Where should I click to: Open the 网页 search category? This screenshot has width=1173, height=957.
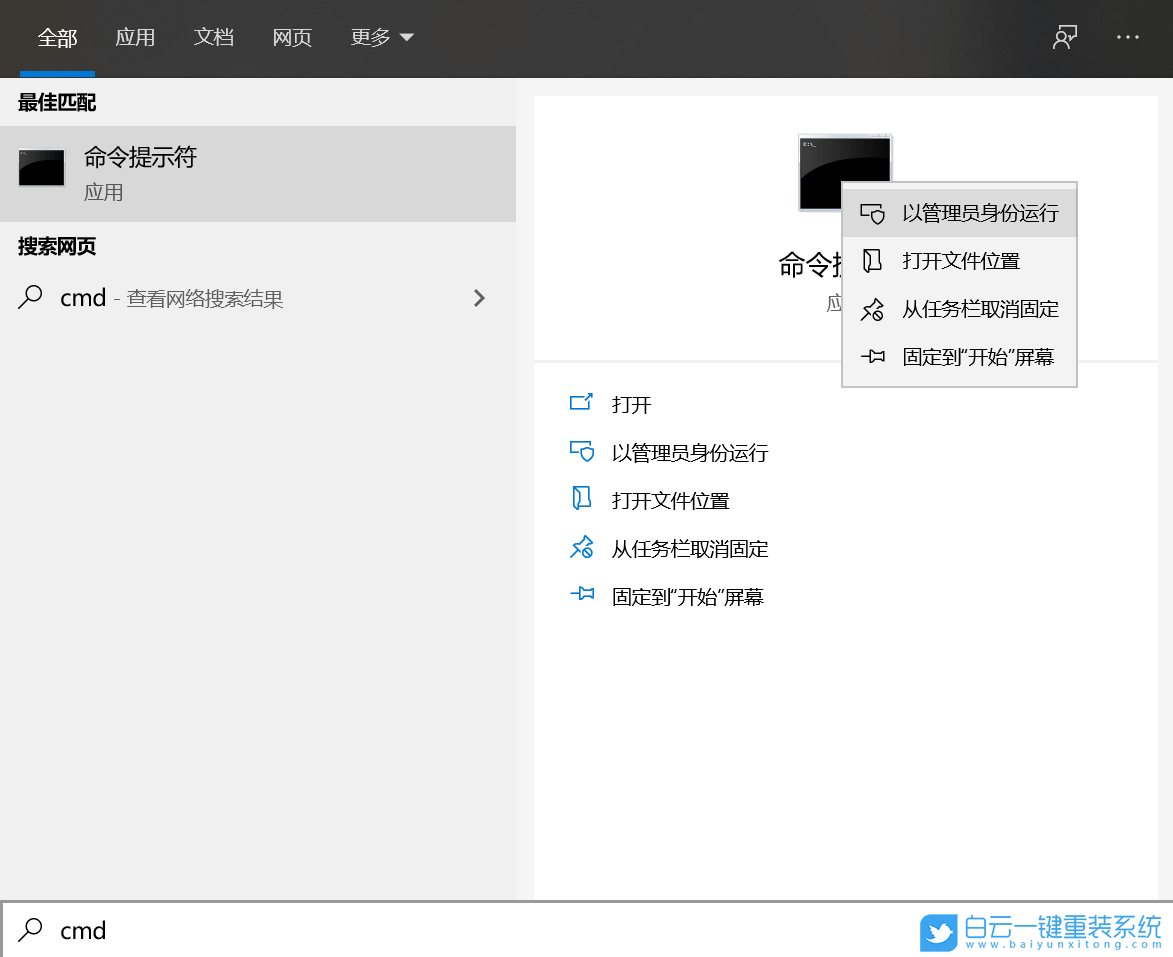pos(292,36)
